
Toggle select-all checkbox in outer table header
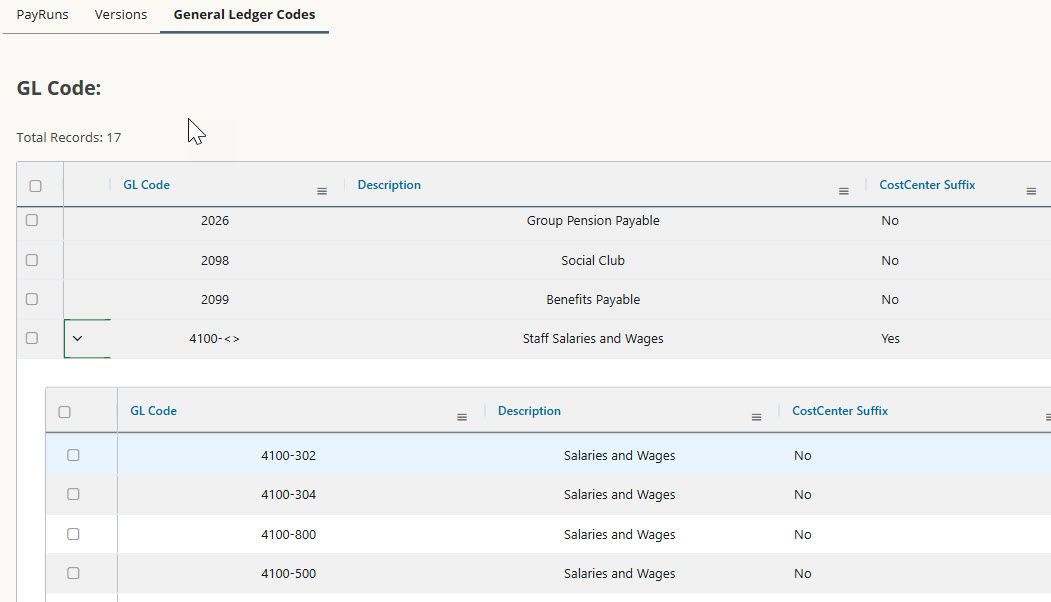(x=36, y=186)
